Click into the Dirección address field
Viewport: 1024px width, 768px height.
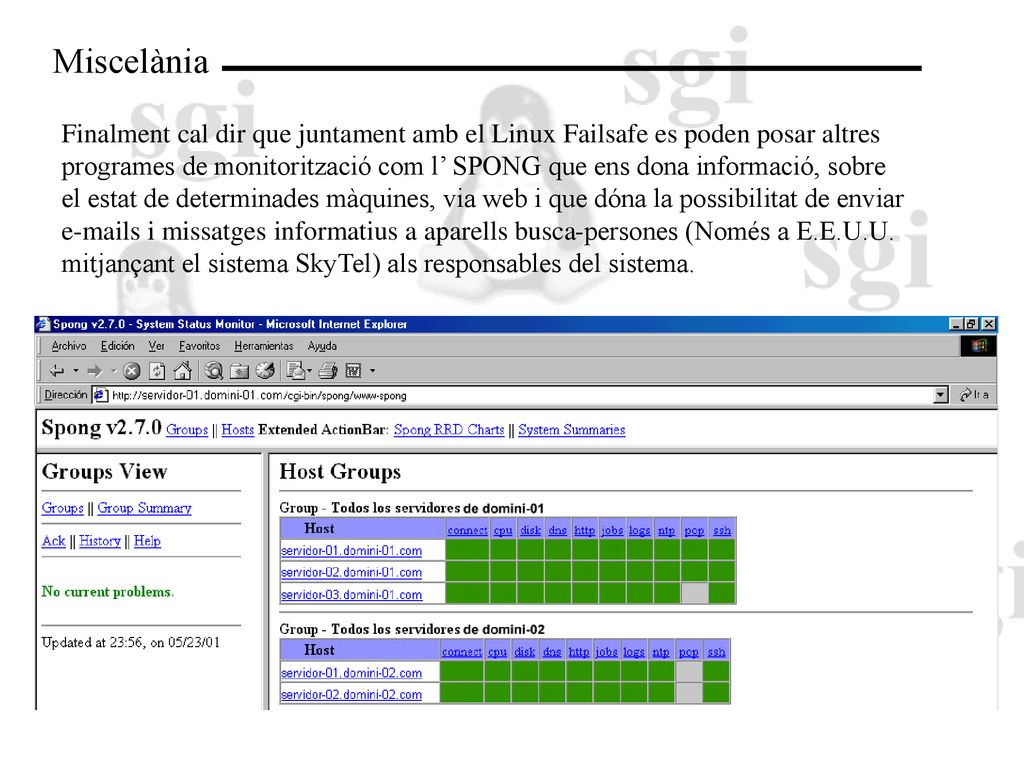pos(519,395)
